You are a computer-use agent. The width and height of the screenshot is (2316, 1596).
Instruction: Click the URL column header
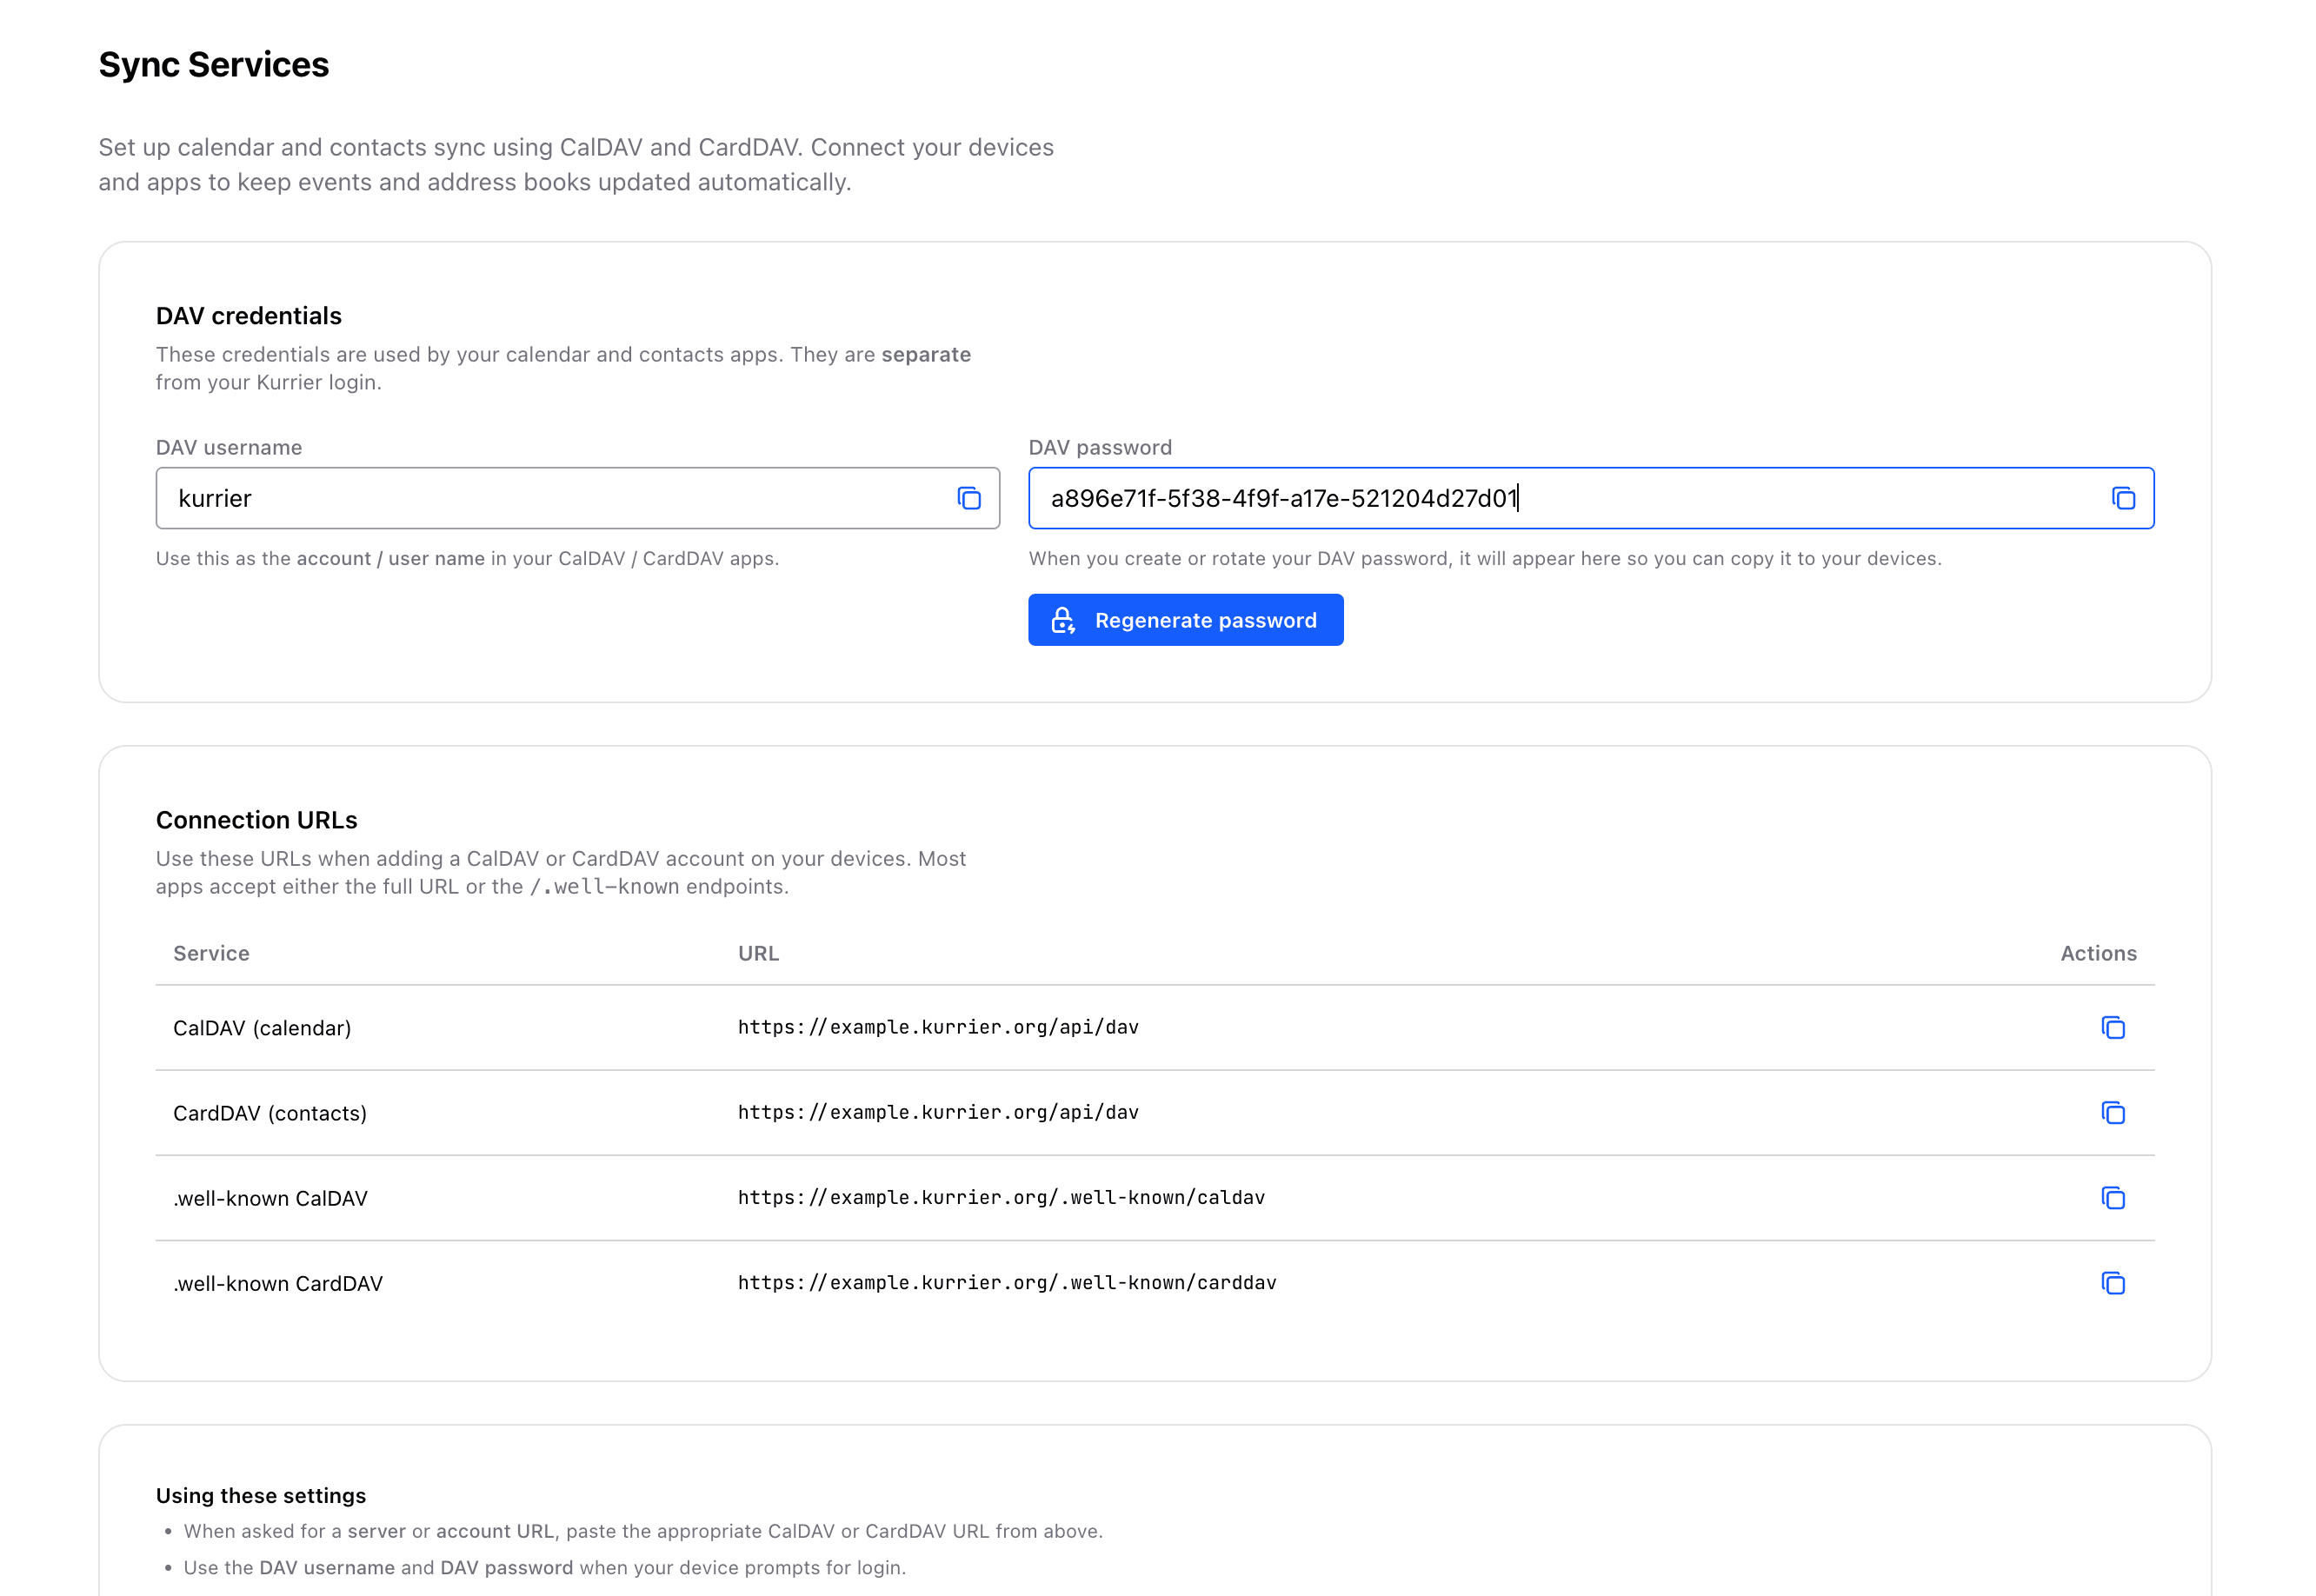point(758,953)
